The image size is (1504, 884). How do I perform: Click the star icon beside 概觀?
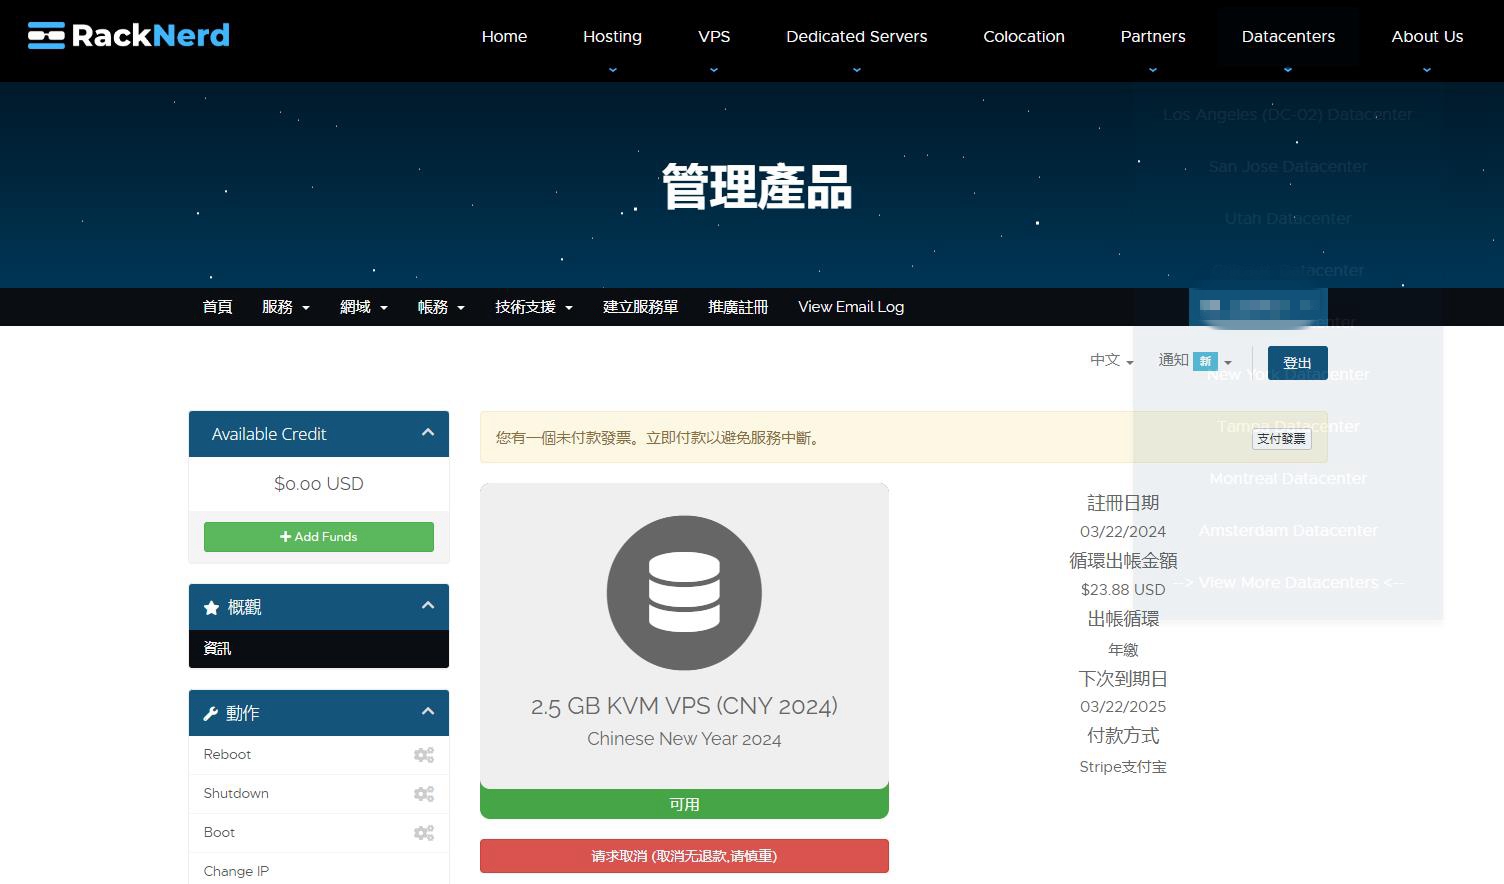211,608
